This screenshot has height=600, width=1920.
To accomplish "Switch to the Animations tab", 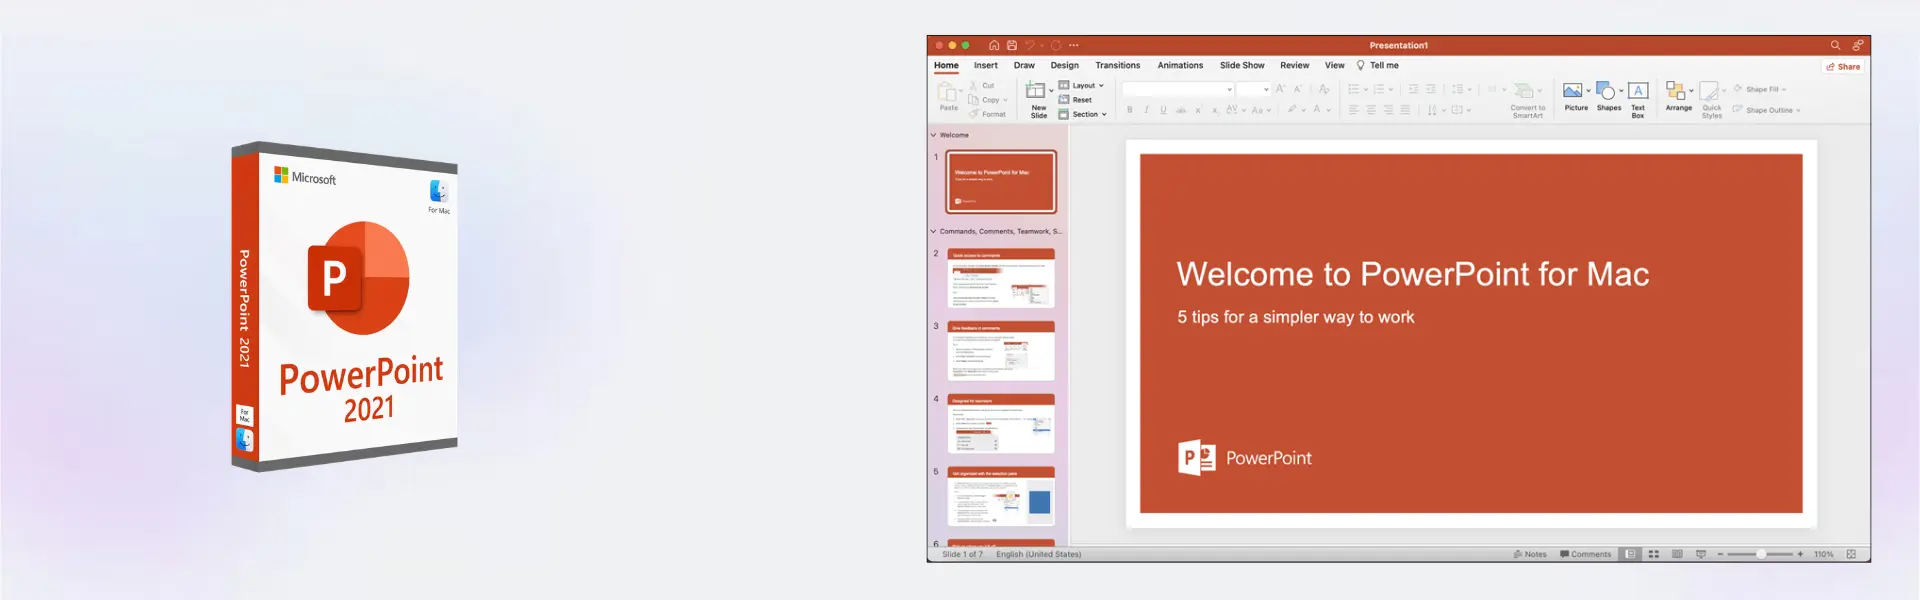I will (x=1180, y=65).
